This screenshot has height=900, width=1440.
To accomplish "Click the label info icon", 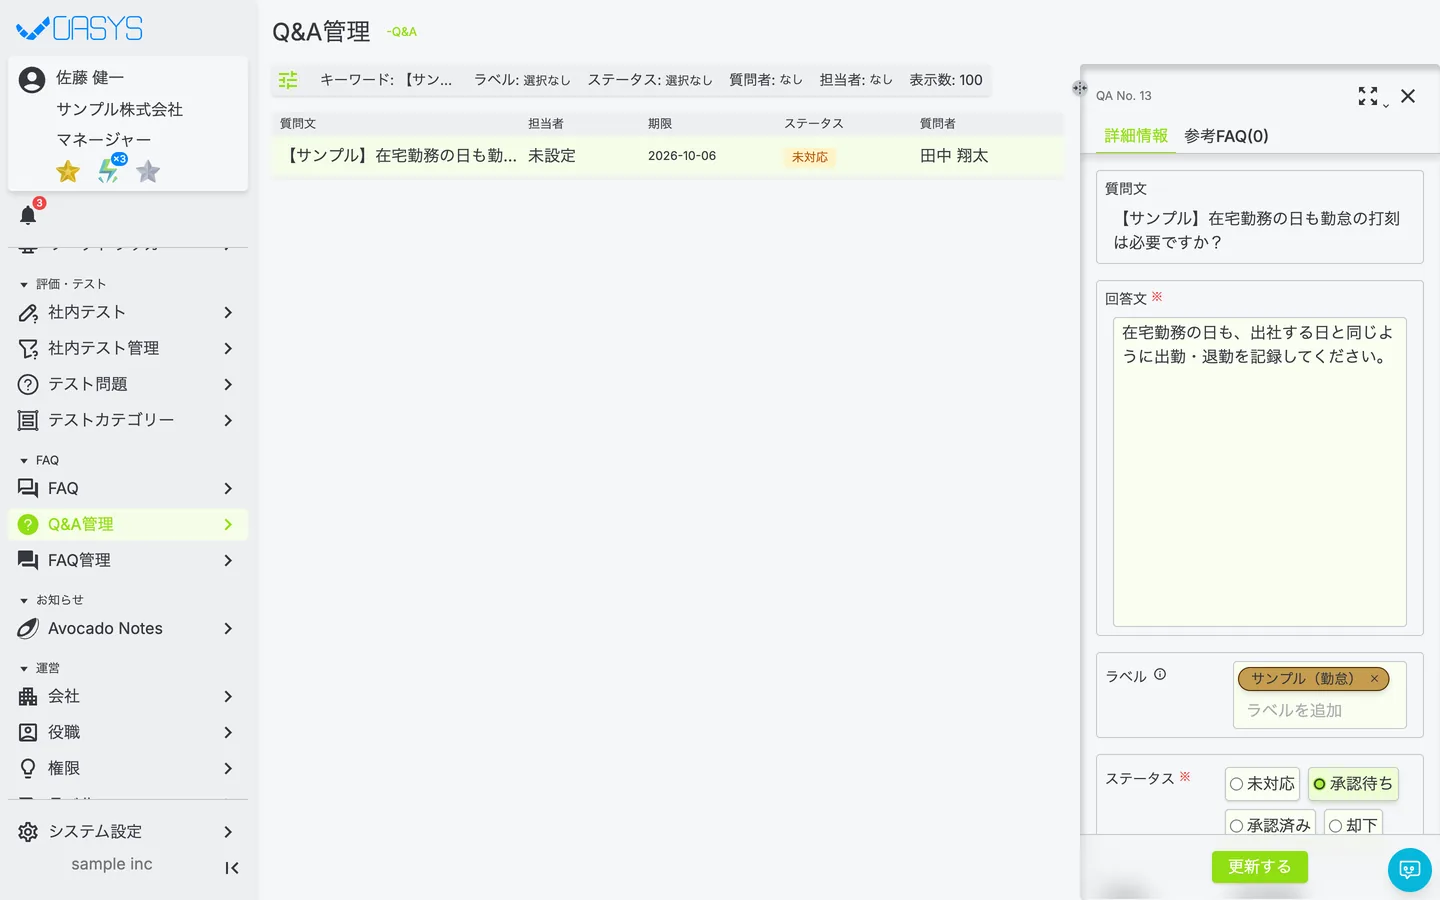I will tap(1160, 675).
